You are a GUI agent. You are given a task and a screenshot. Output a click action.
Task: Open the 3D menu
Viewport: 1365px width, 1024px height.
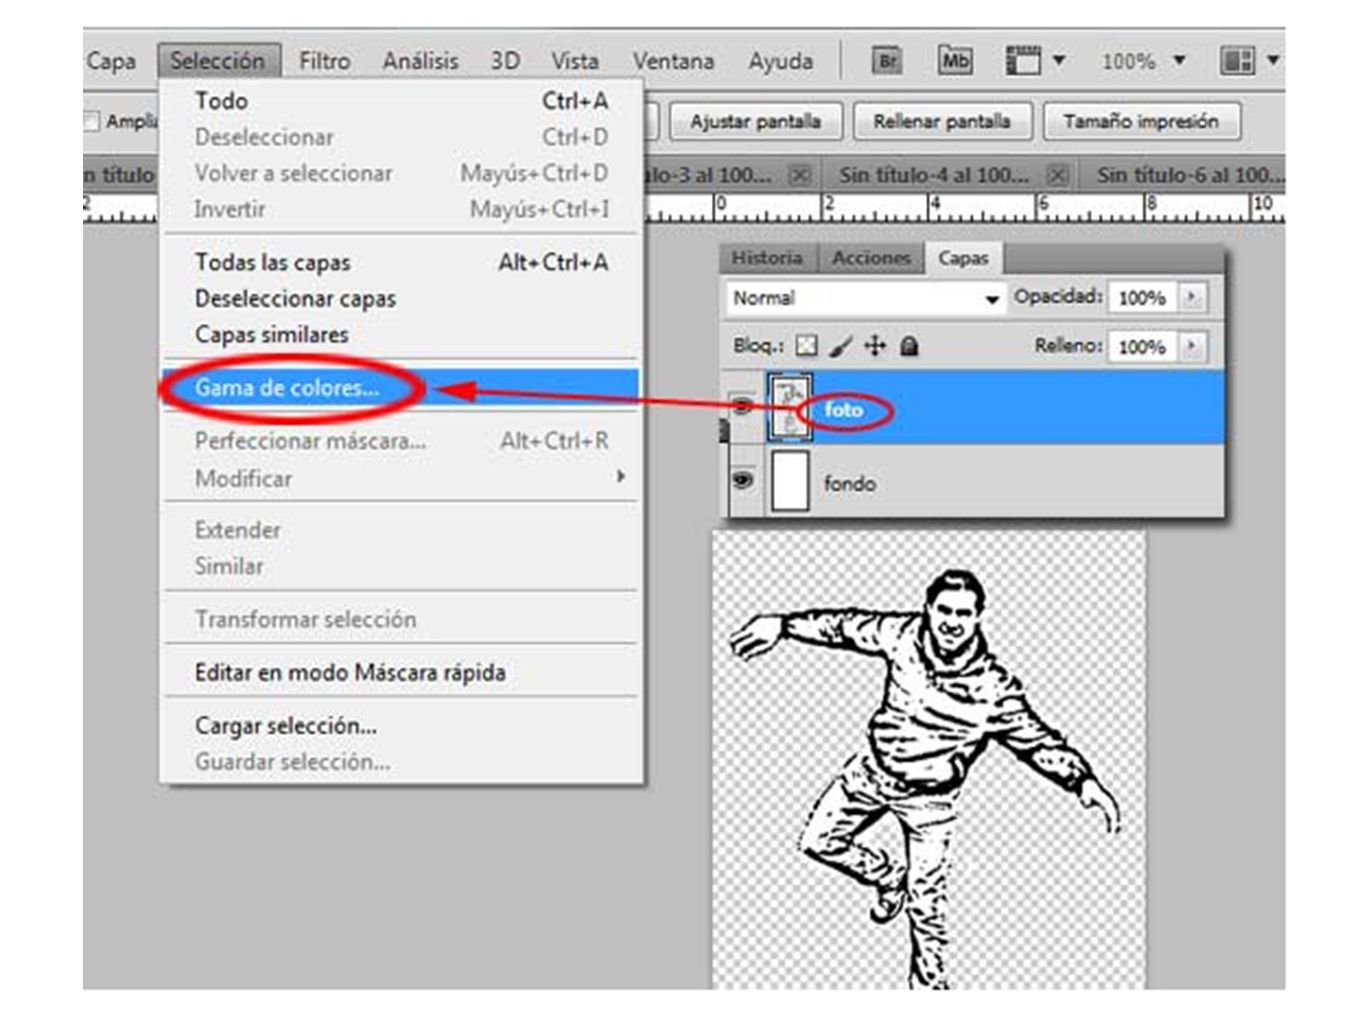coord(505,61)
